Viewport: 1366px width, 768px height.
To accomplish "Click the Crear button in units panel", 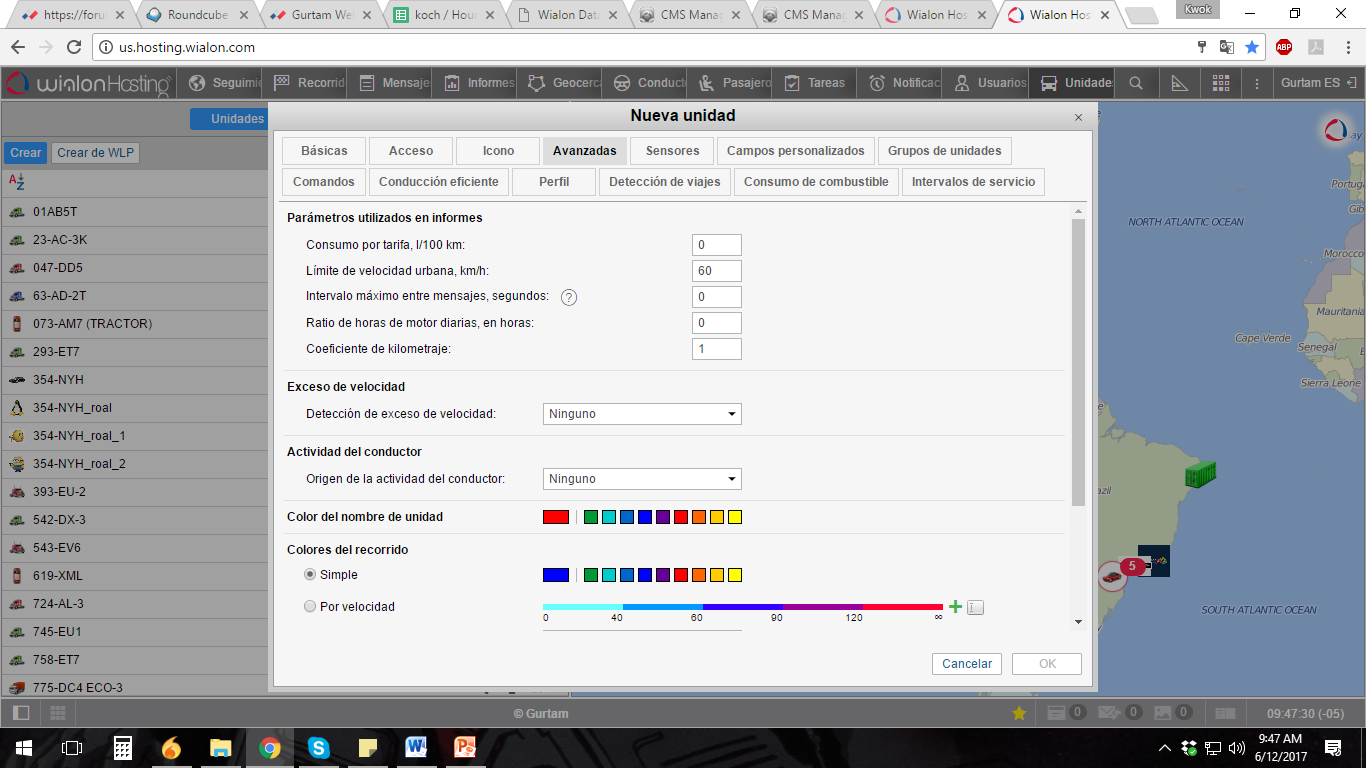I will coord(26,153).
